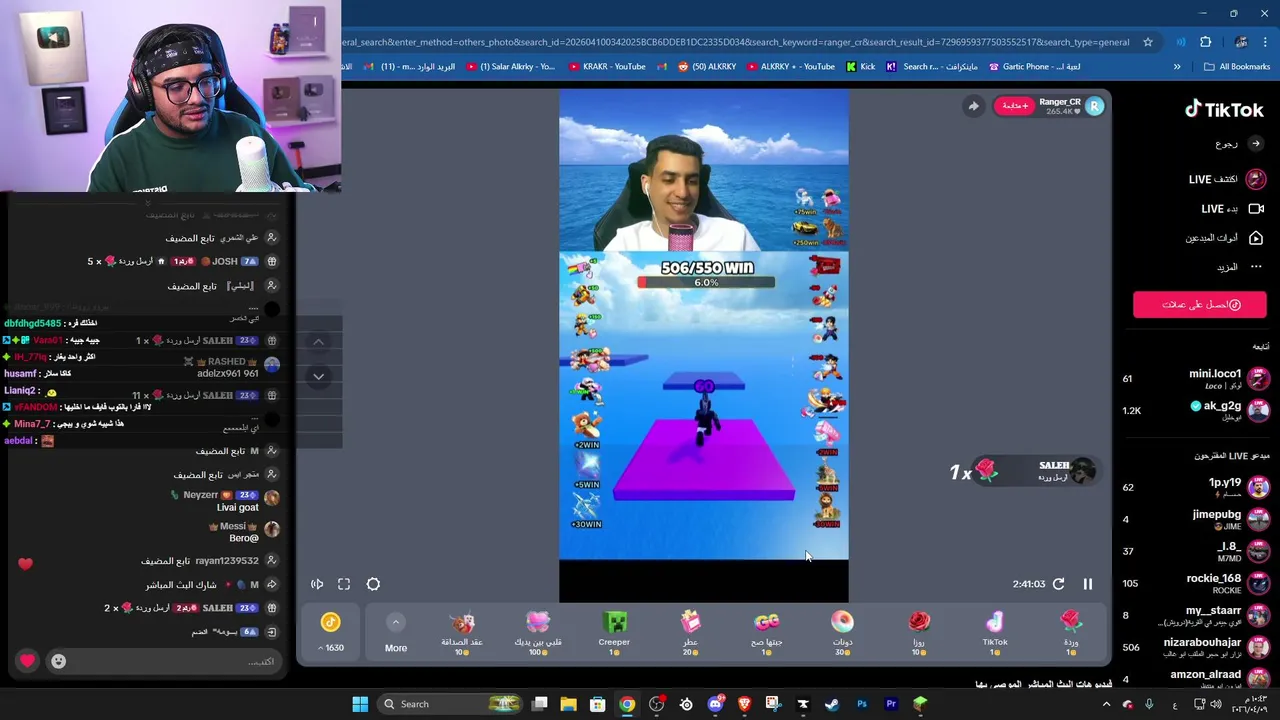Image resolution: width=1280 pixels, height=720 pixels.
Task: Reload the live stream with refresh icon
Action: click(x=1058, y=584)
